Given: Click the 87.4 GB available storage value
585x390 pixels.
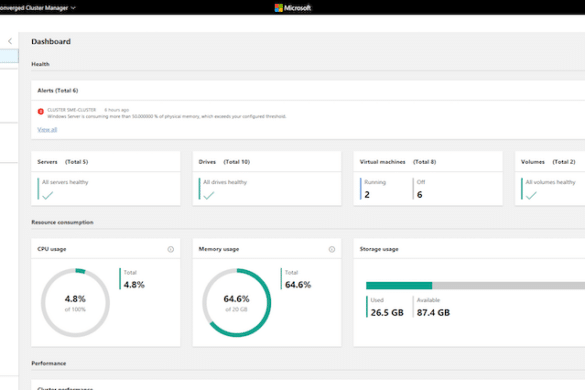Looking at the screenshot, I should click(x=433, y=312).
